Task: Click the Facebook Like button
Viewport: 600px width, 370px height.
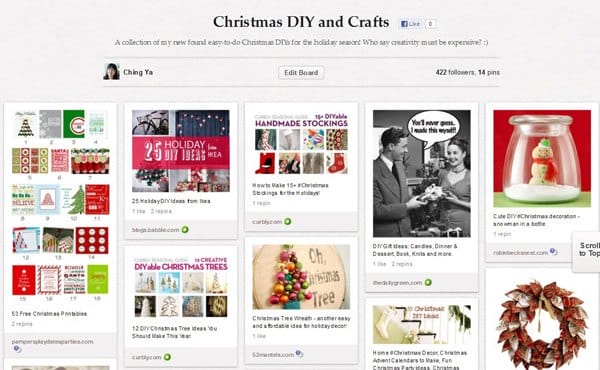Action: (410, 24)
